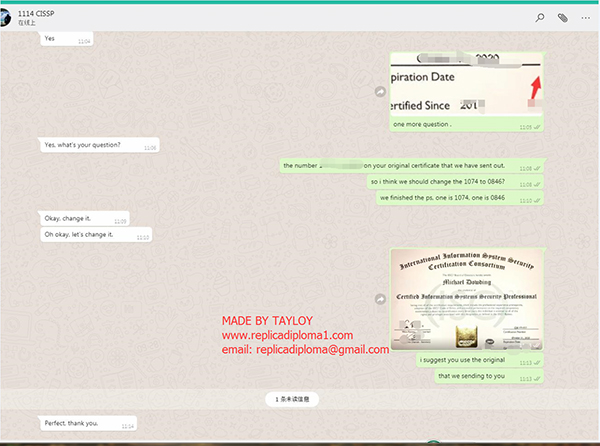Select "we finished the ps, one is 1074, one is 0846"

(x=460, y=198)
